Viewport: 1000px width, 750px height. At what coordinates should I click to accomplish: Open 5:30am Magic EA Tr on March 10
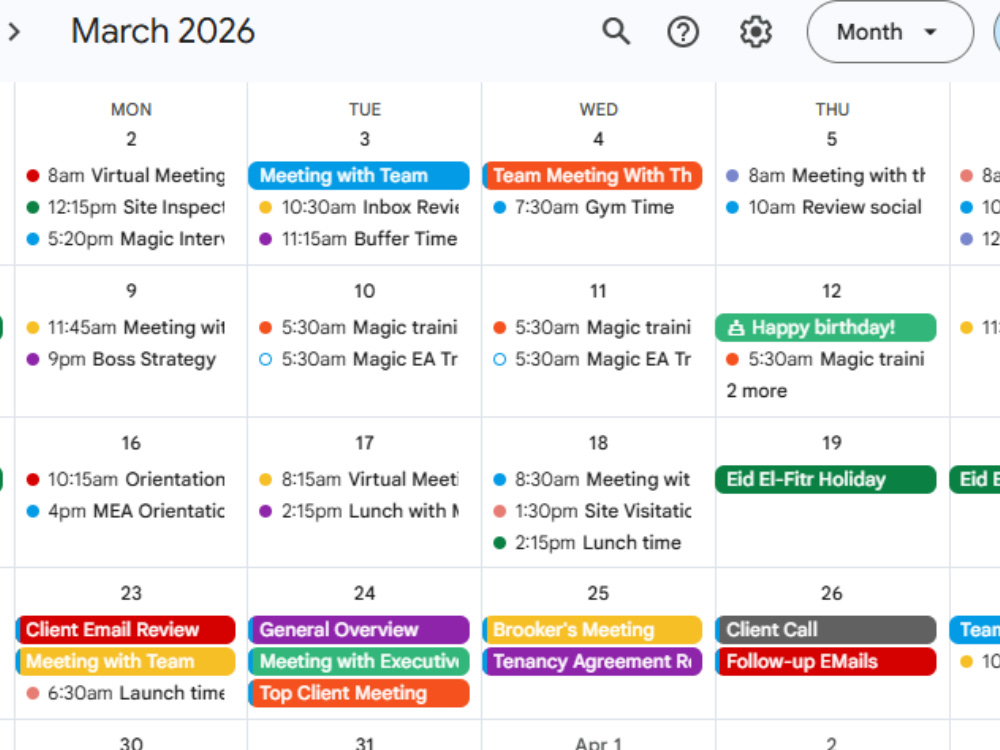[359, 359]
